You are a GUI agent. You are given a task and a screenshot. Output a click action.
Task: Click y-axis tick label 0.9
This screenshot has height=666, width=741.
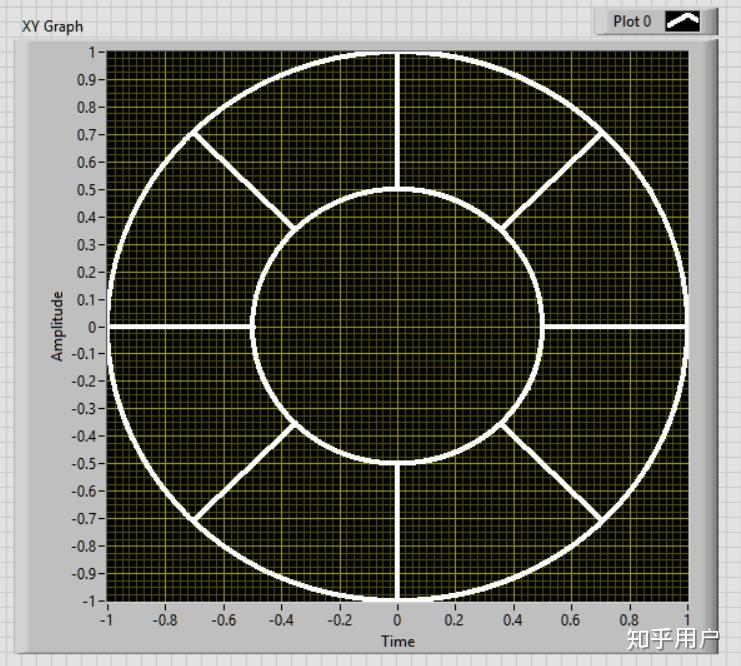click(86, 79)
